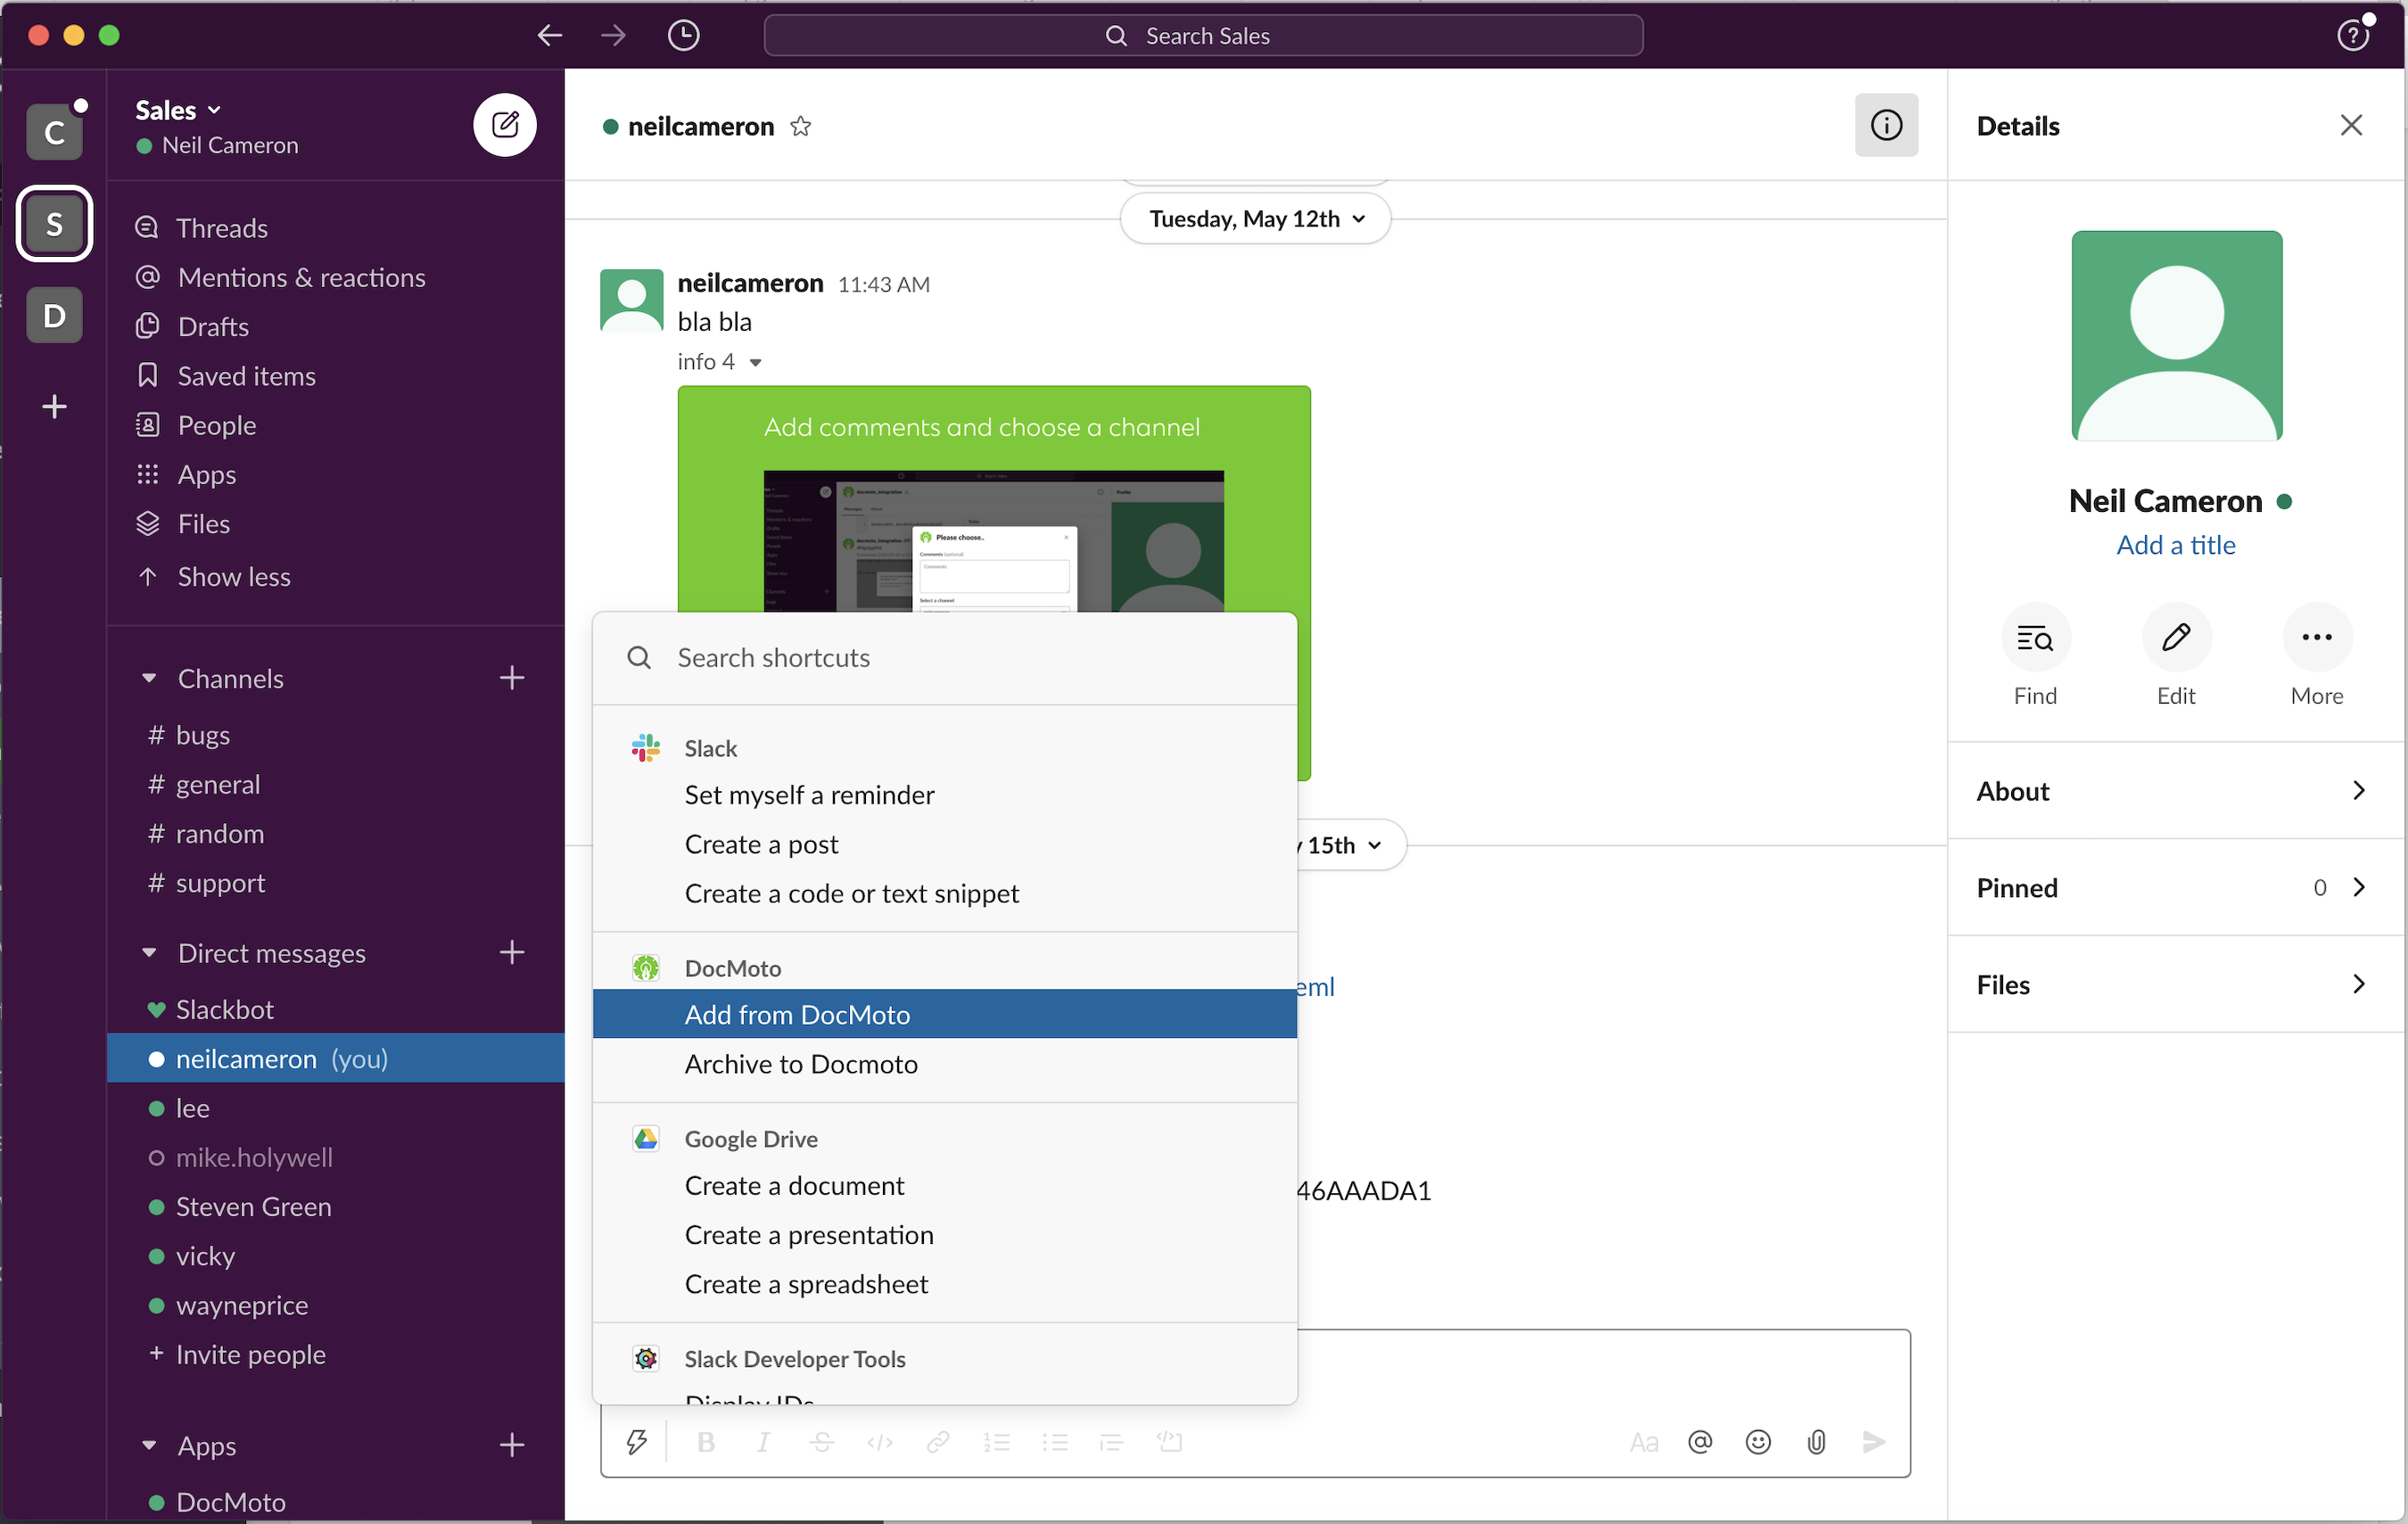
Task: Add a direct message with plus button
Action: (x=512, y=952)
